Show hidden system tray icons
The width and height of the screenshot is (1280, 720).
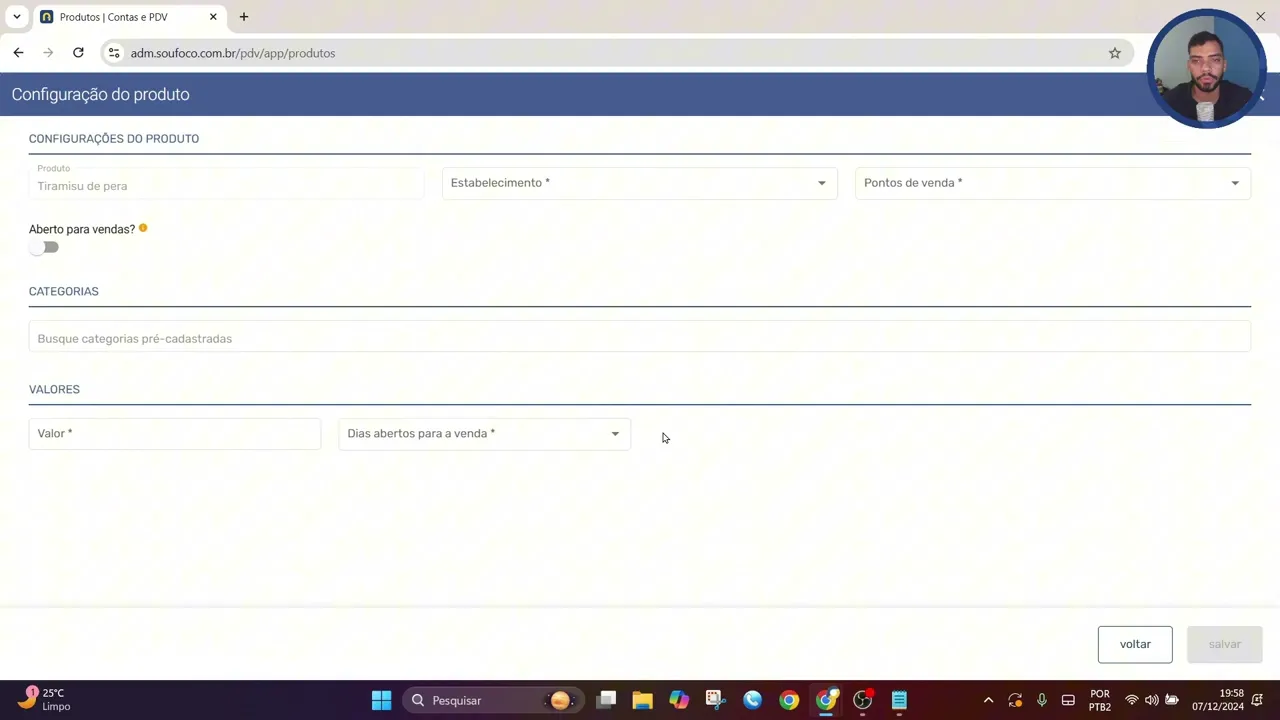(x=988, y=700)
